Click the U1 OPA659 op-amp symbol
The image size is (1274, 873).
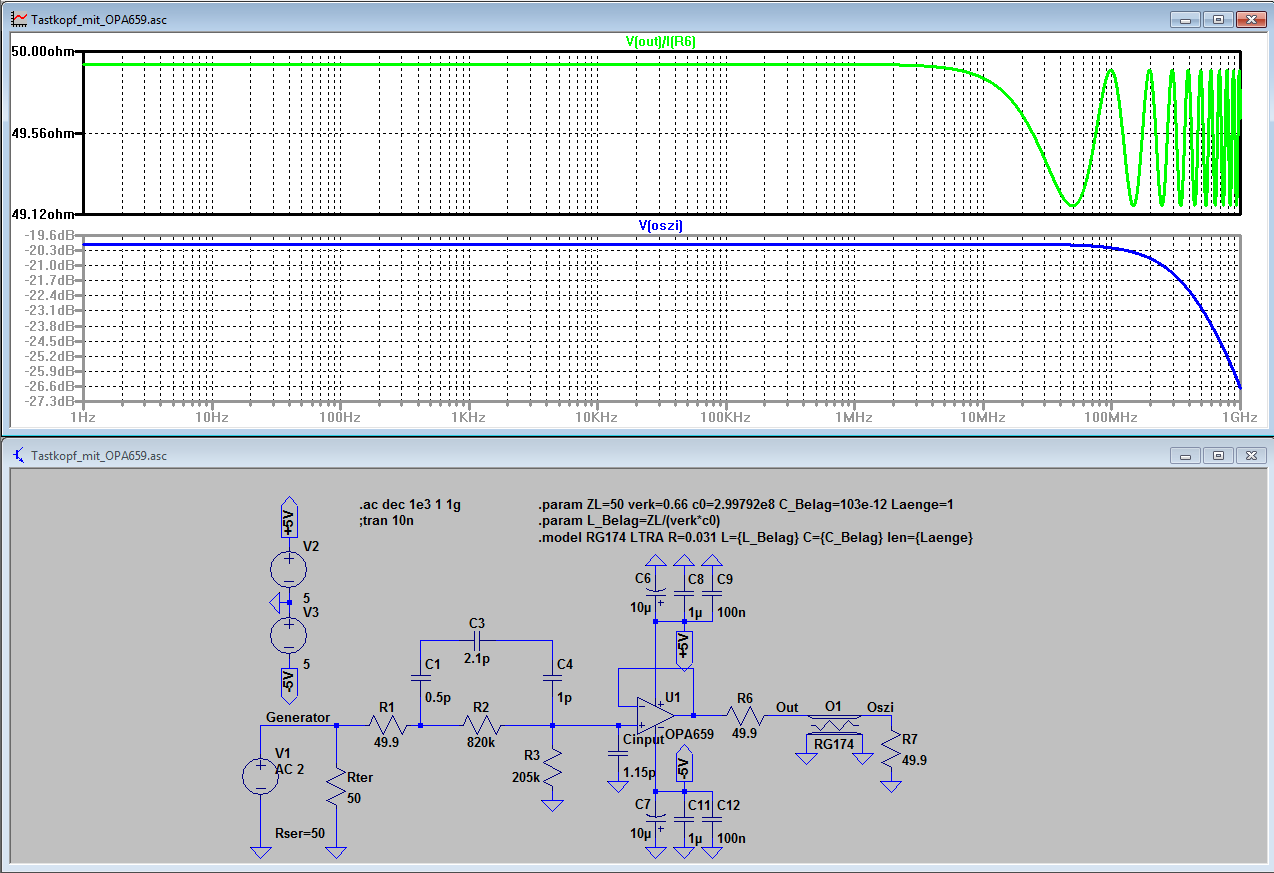point(656,716)
